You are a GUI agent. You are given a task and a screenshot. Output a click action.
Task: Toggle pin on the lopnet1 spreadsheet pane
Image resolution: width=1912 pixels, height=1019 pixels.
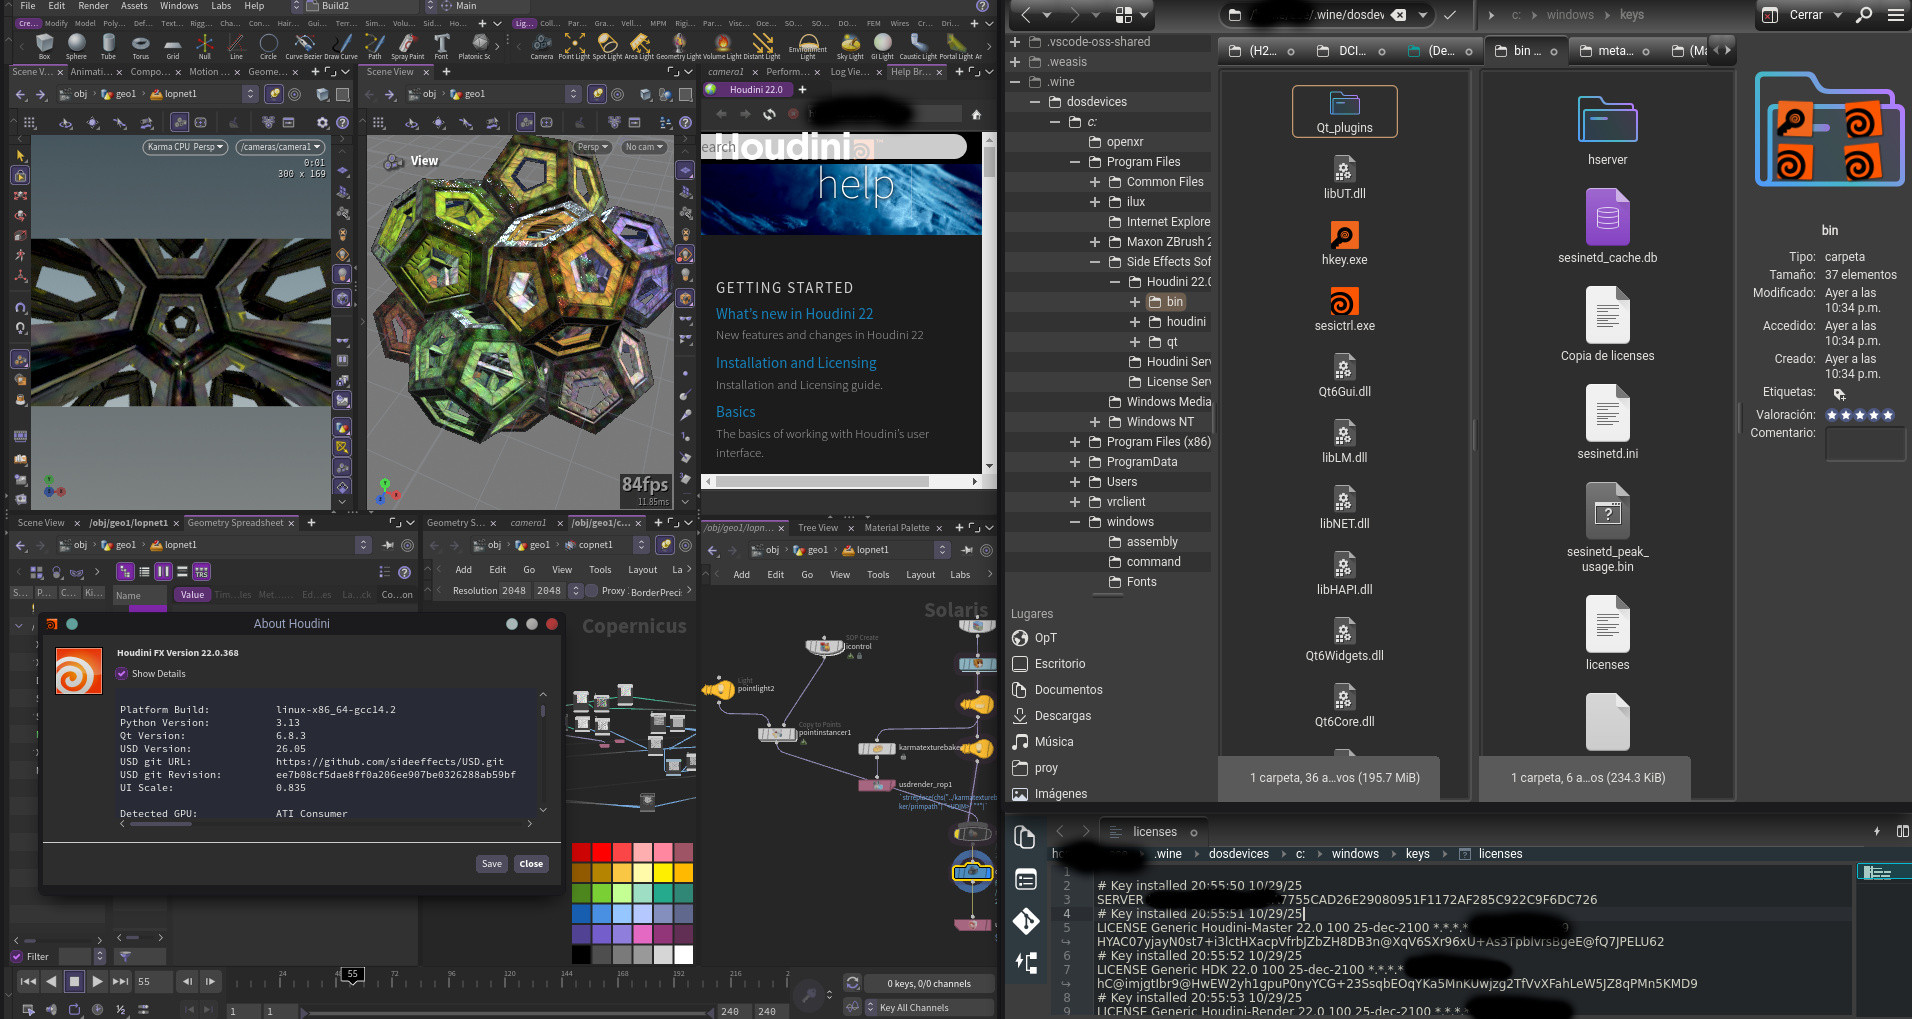click(x=387, y=545)
